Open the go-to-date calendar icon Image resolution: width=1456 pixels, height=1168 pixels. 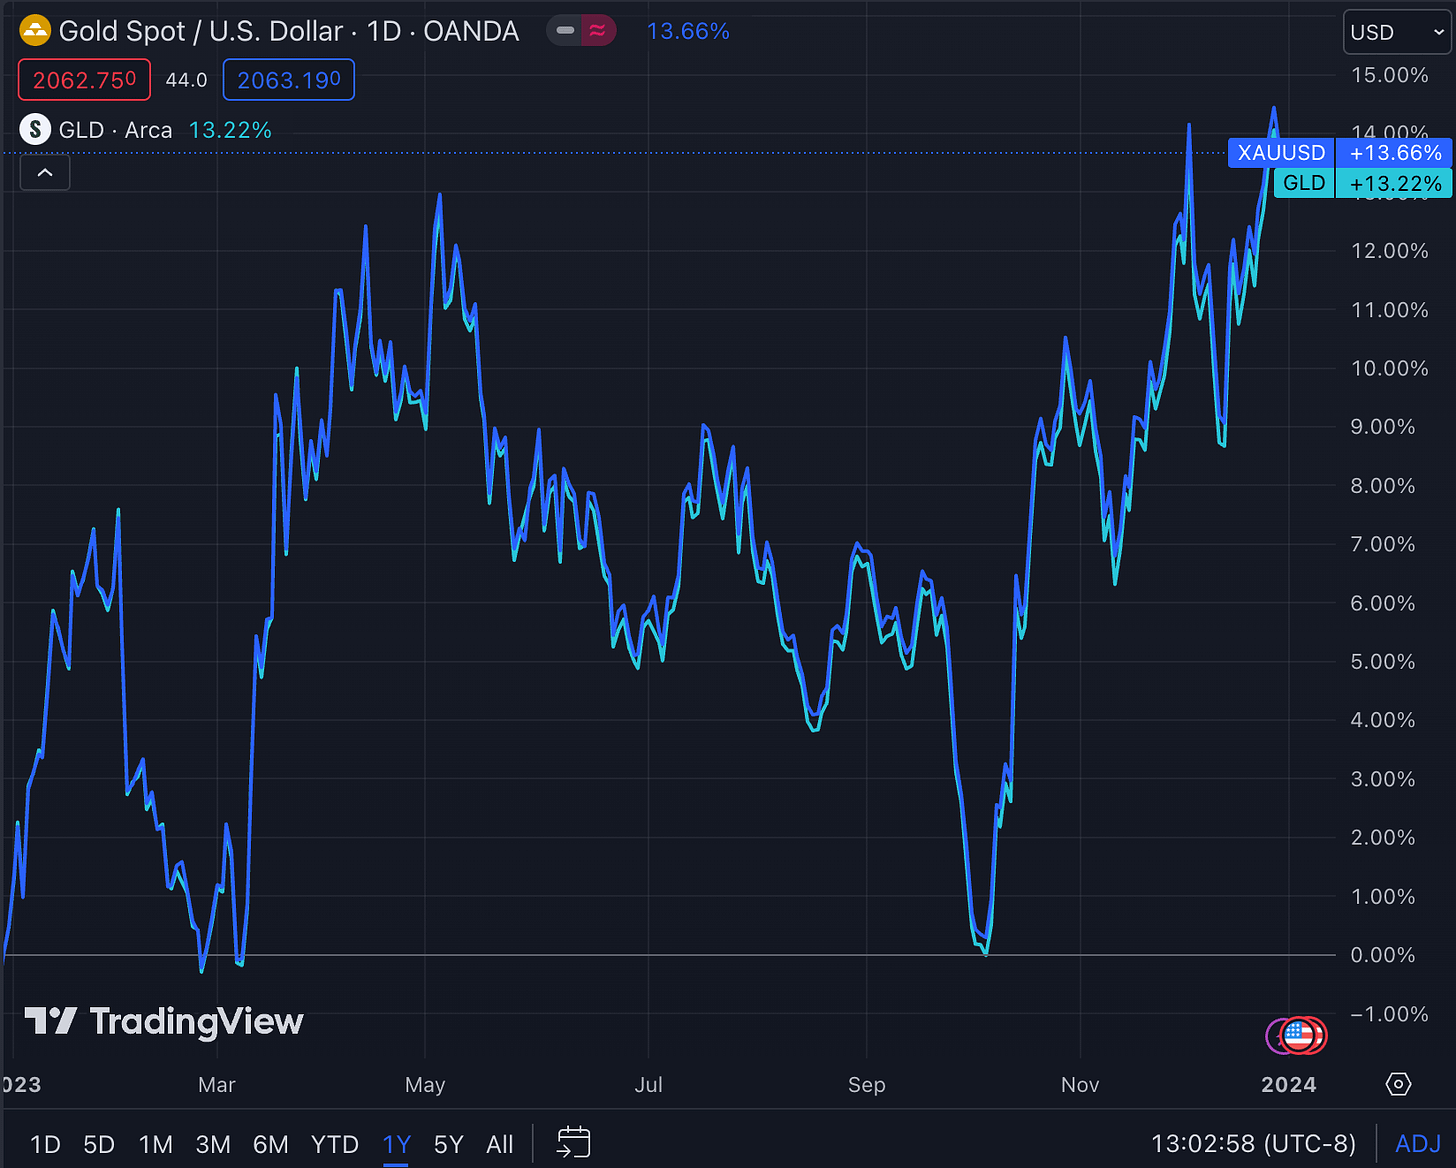coord(574,1142)
